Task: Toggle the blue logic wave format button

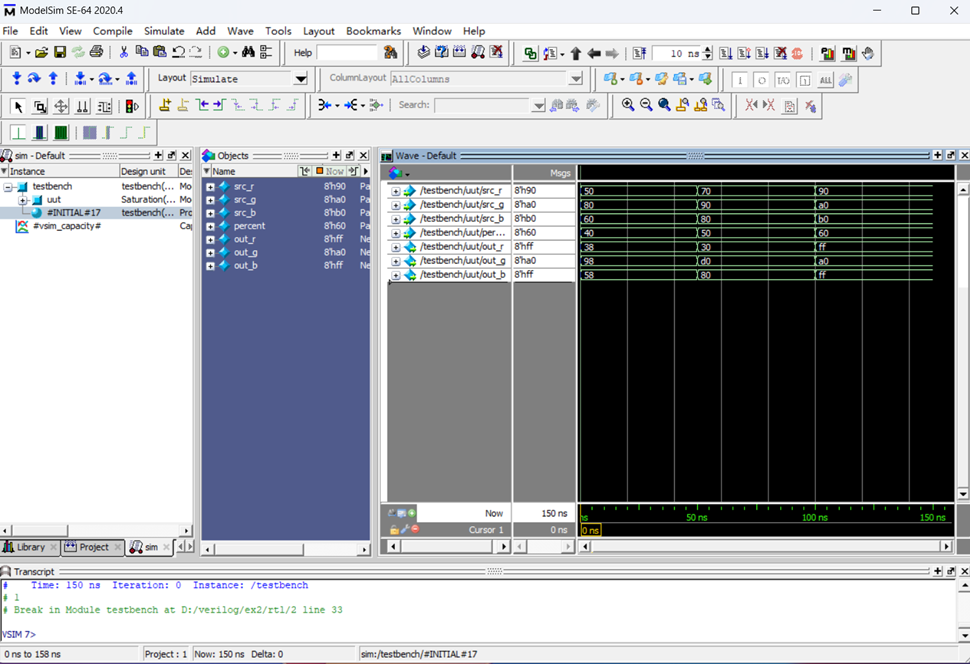Action: pyautogui.click(x=40, y=132)
